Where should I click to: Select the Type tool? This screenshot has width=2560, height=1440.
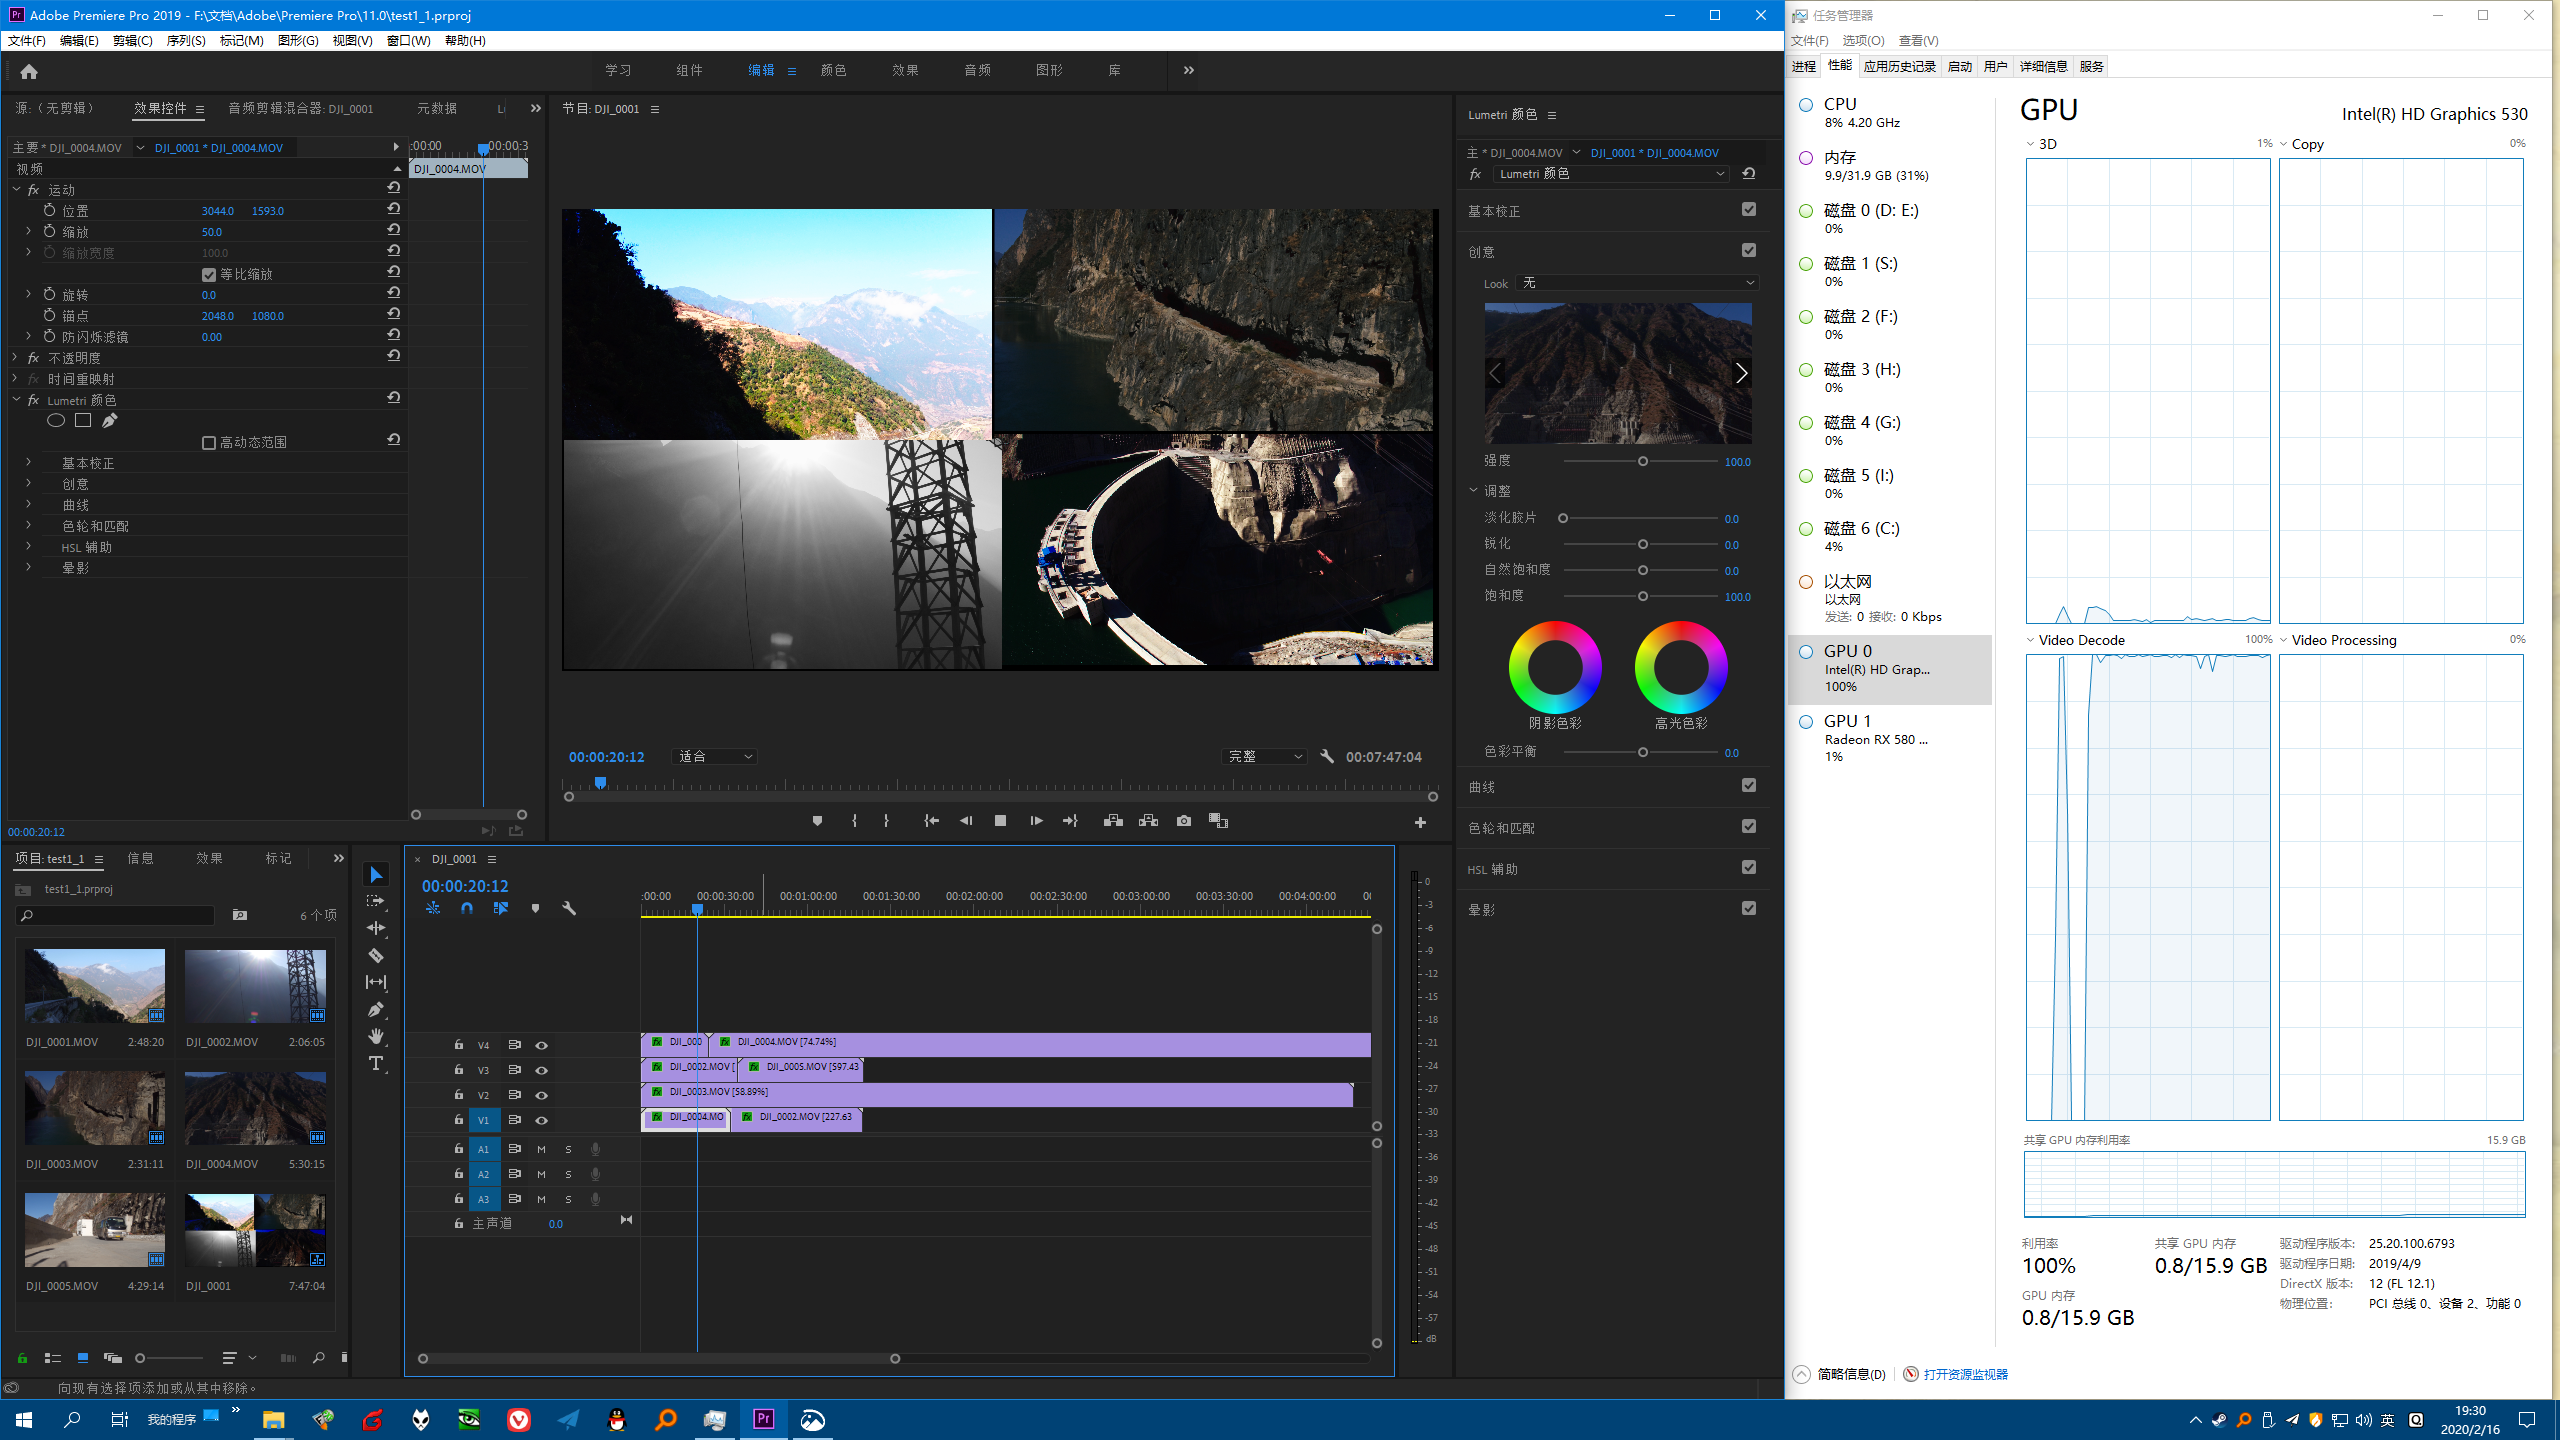376,1063
